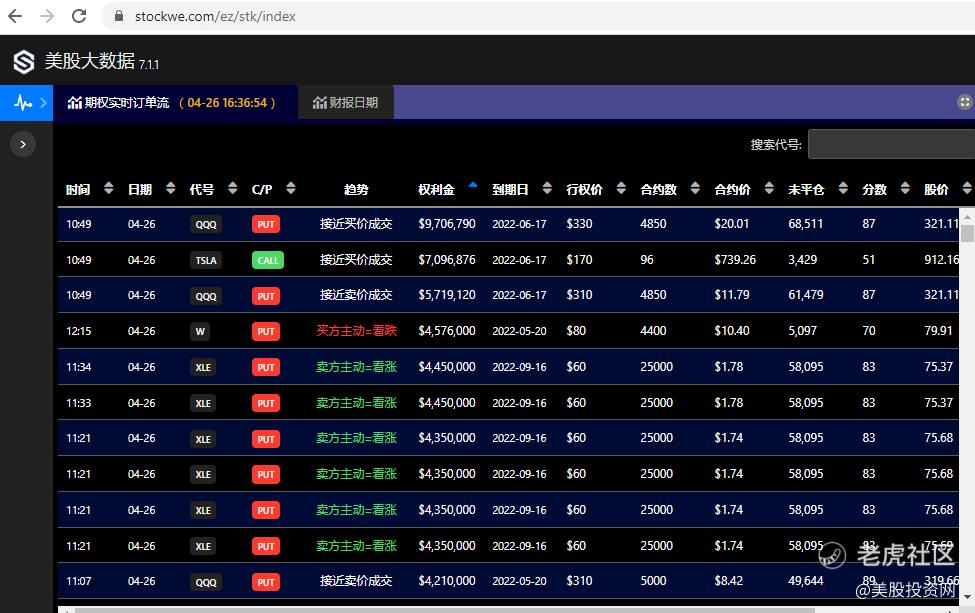Click the 12:15 time cell
This screenshot has width=975, height=613.
[79, 331]
